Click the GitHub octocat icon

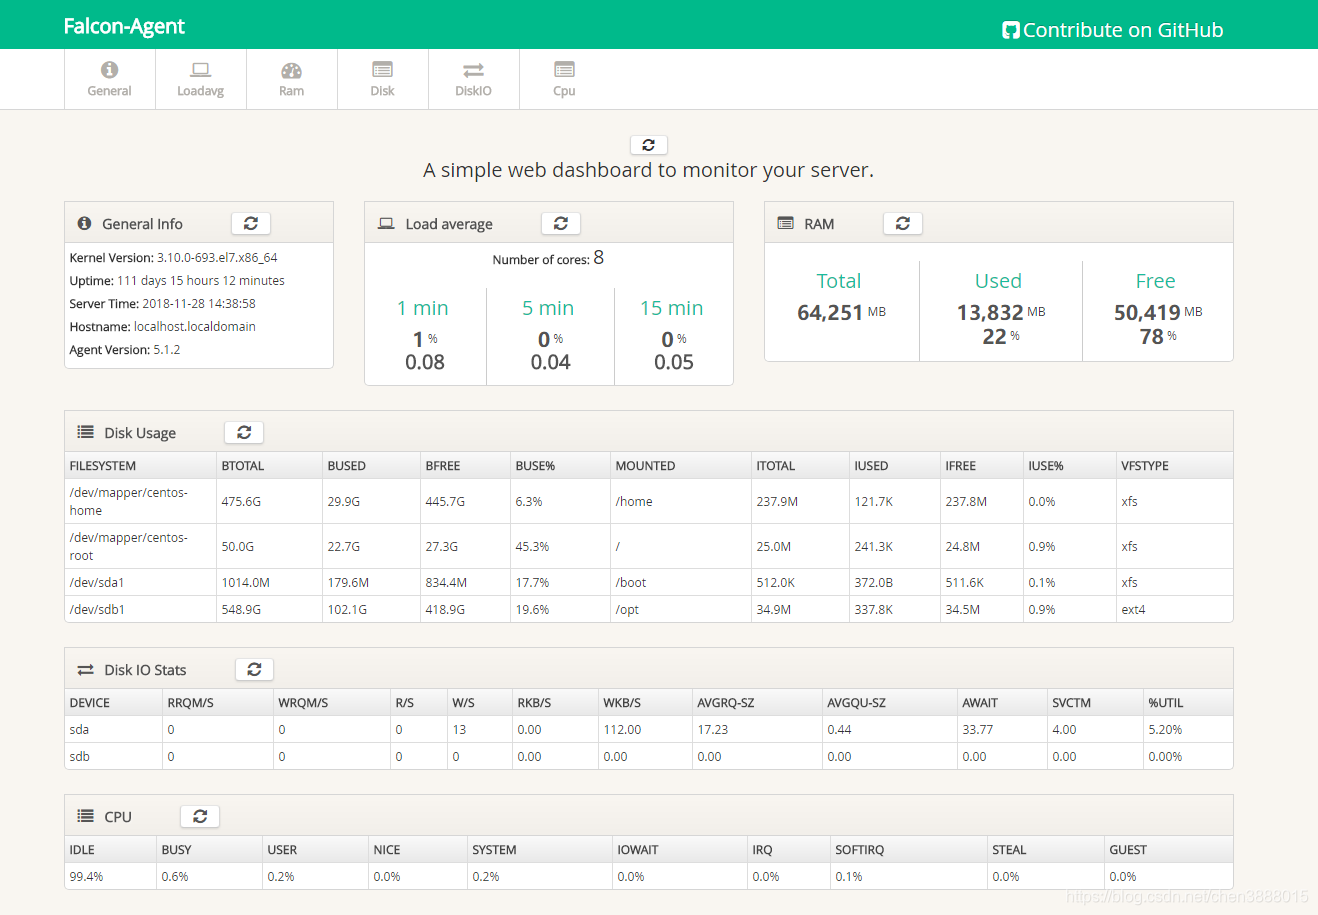[1010, 31]
